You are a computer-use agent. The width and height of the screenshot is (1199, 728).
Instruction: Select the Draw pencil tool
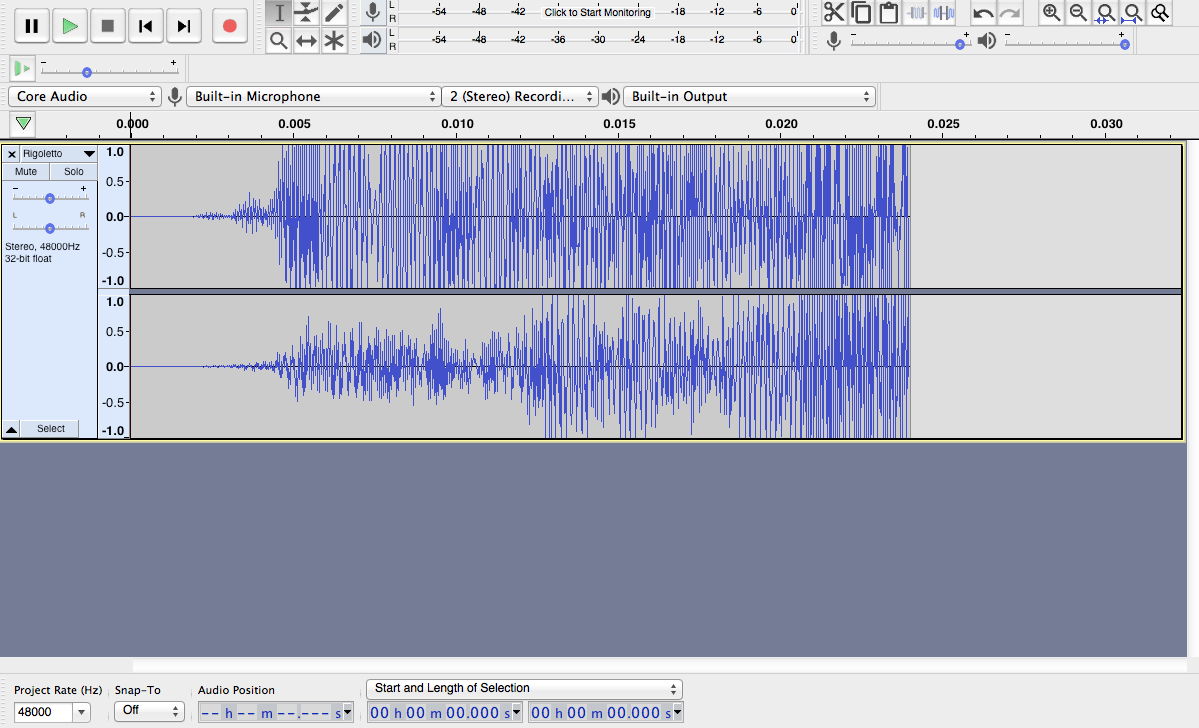point(334,12)
